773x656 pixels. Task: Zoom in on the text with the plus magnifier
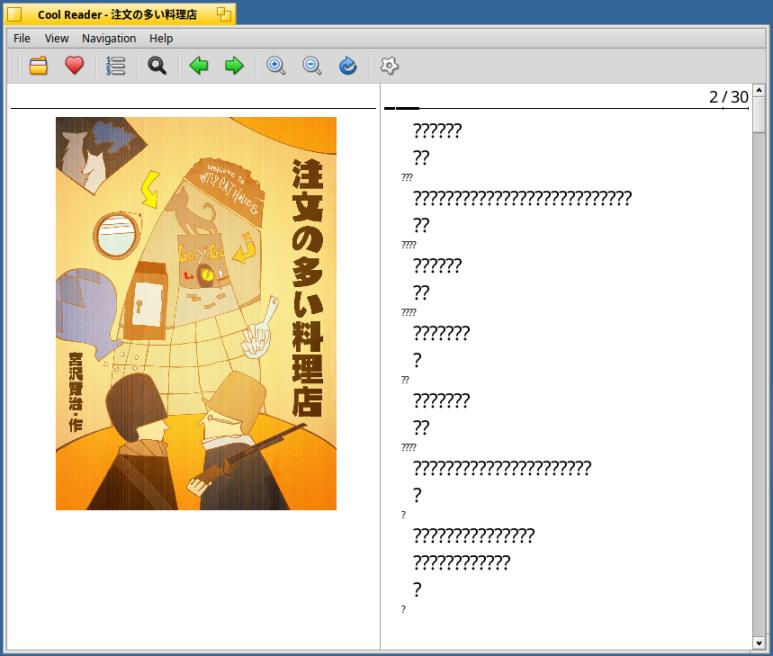coord(276,66)
